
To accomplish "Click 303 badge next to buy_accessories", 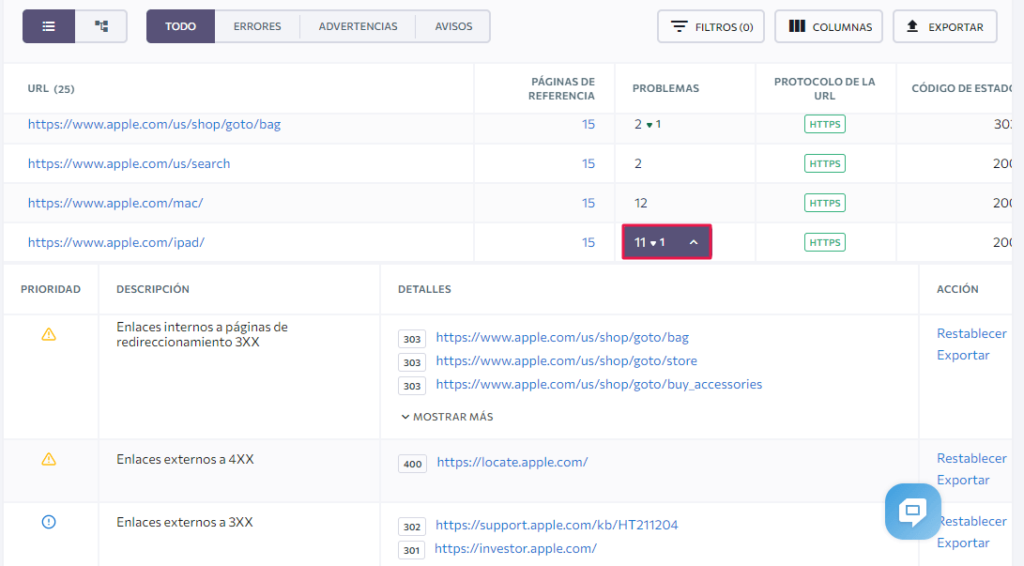I will 411,386.
